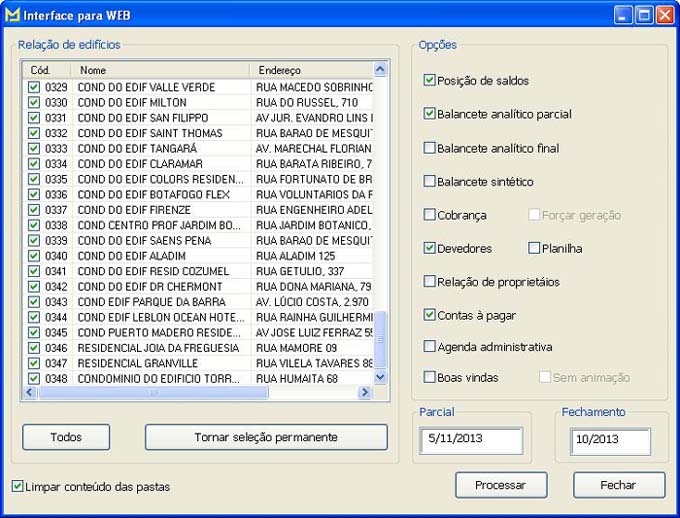Enable the Cobrança option
680x518 pixels.
[x=430, y=215]
